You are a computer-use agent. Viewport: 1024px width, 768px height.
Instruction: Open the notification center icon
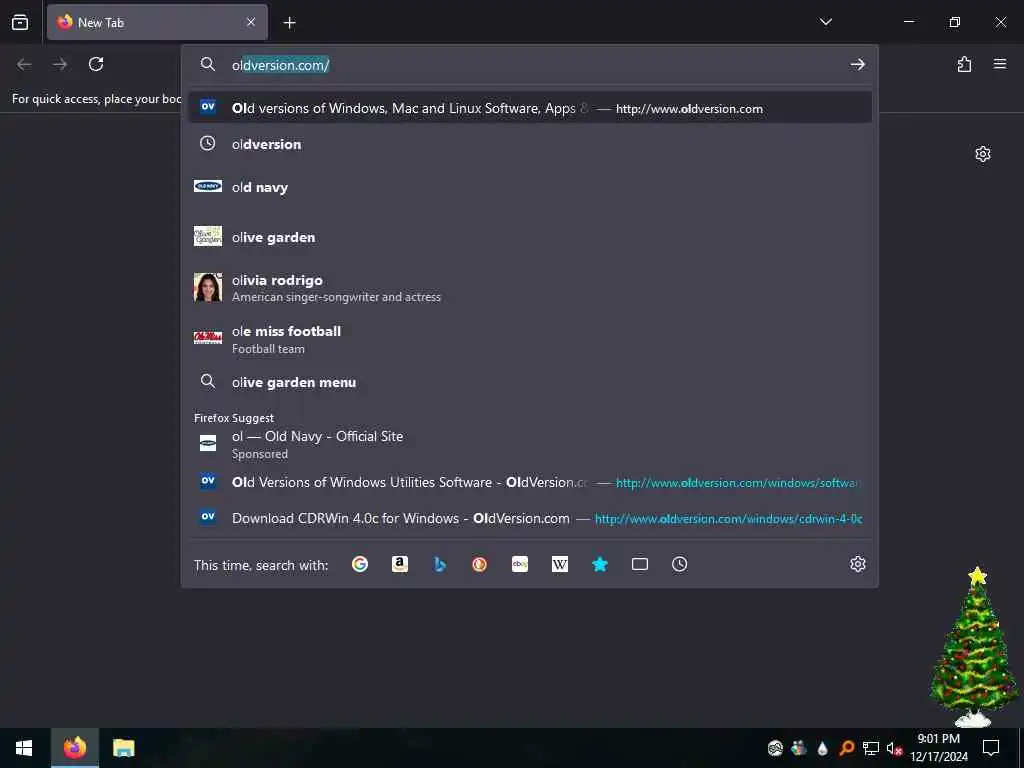pos(991,748)
